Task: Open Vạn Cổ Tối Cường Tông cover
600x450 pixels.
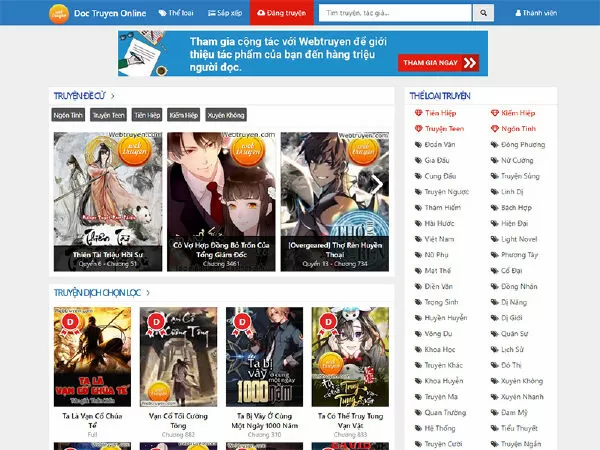Action: (178, 357)
